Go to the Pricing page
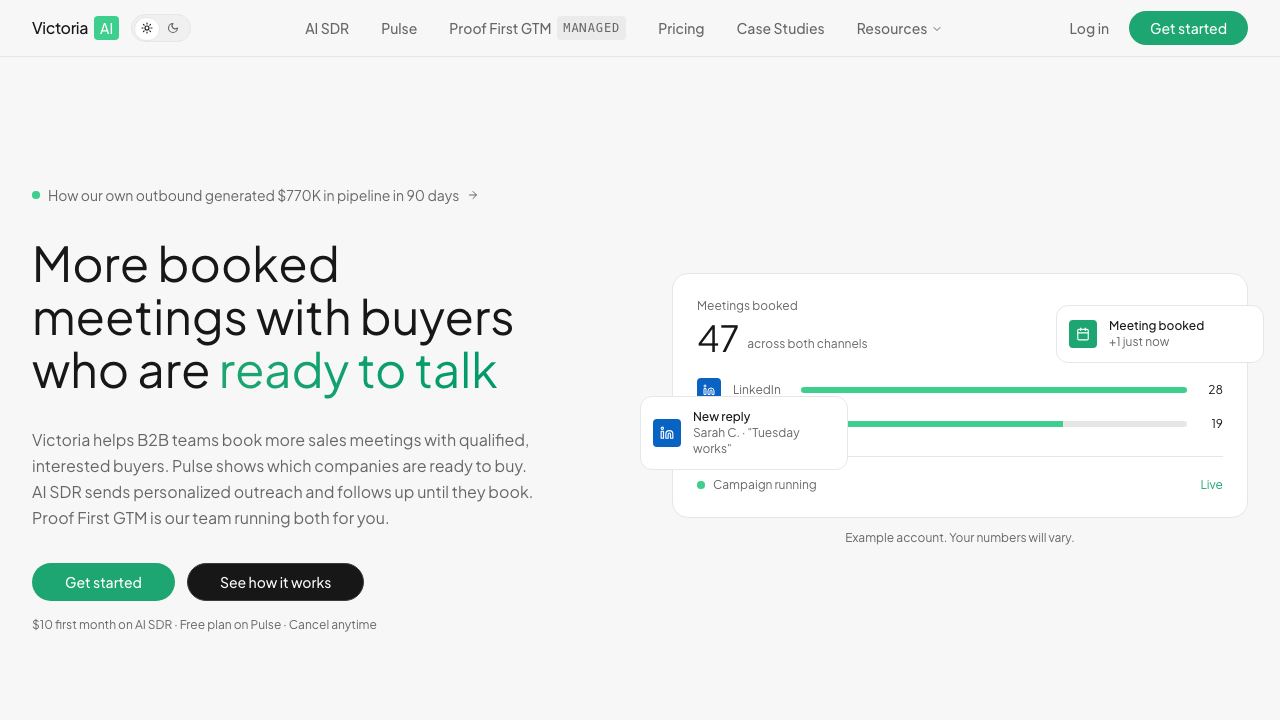 point(681,28)
